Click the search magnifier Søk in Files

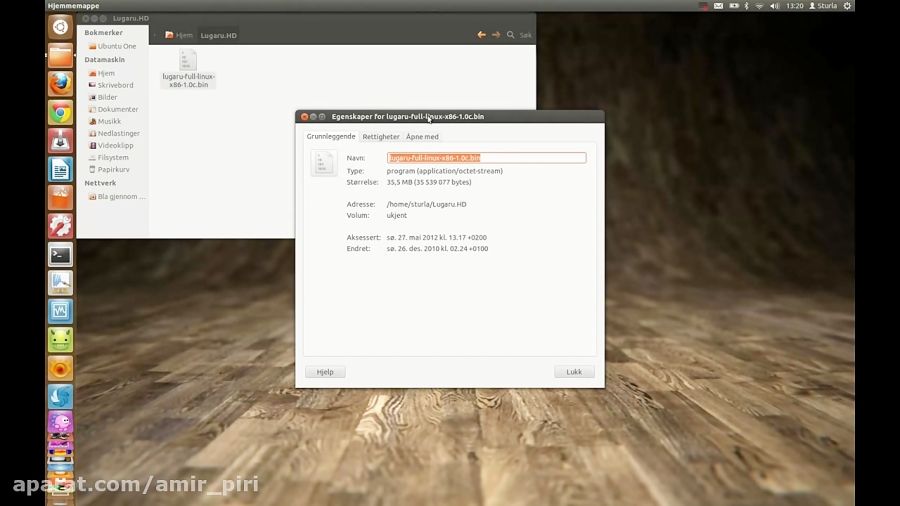[x=511, y=35]
